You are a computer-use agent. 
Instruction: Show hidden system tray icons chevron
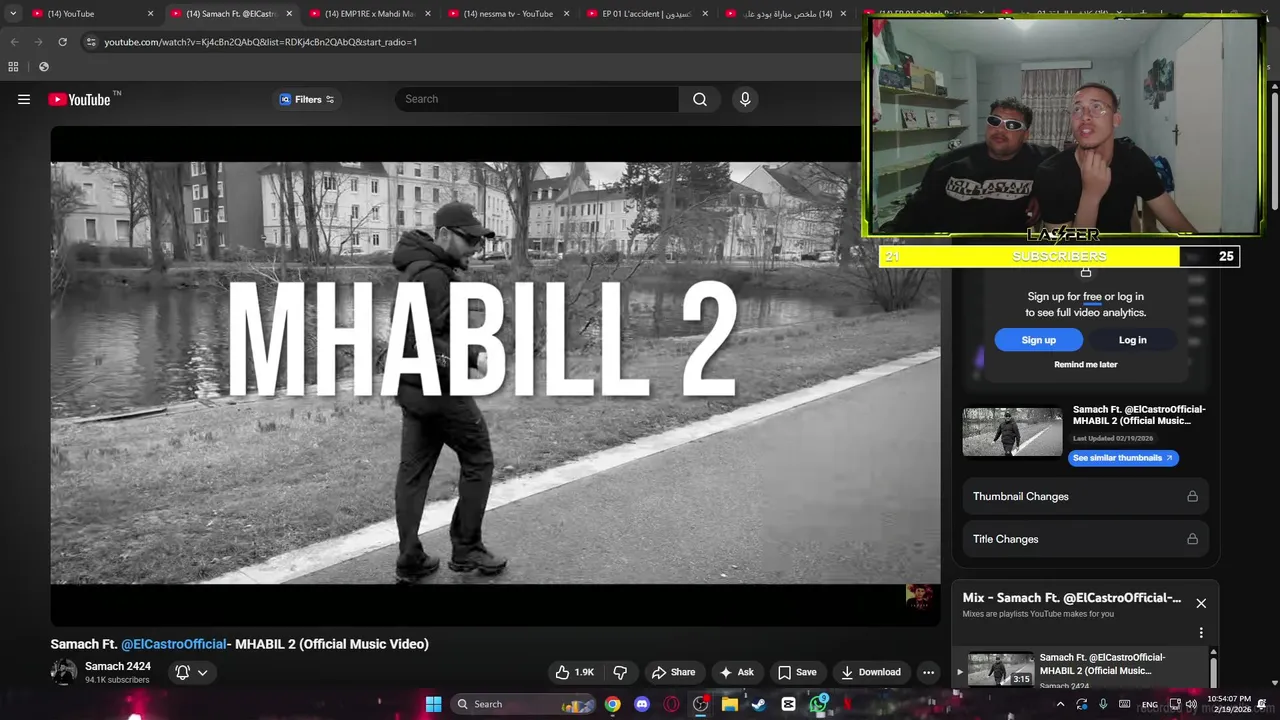(1060, 704)
